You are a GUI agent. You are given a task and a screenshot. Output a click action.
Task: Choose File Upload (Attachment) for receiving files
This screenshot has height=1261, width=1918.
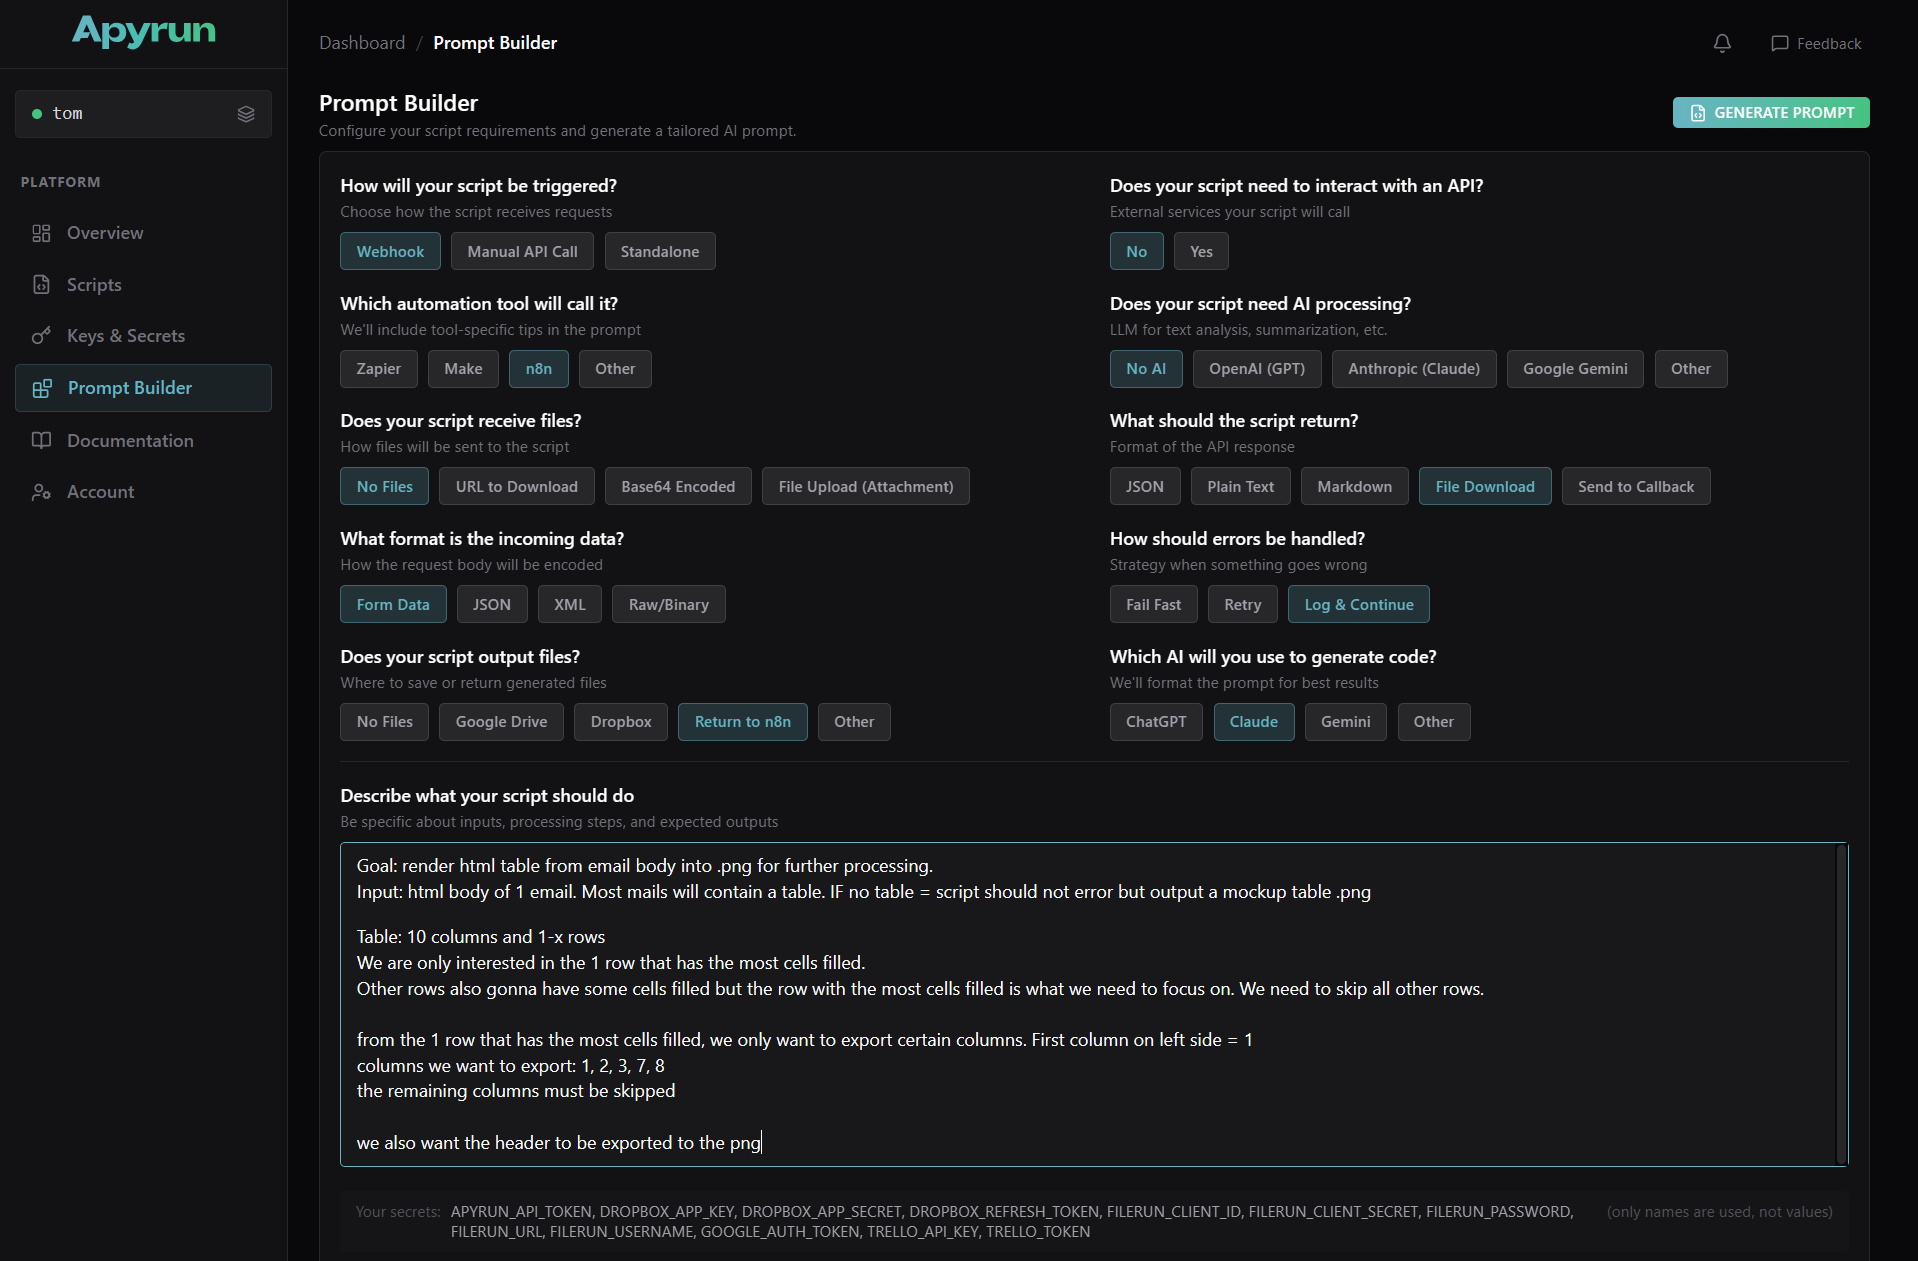[x=865, y=486]
